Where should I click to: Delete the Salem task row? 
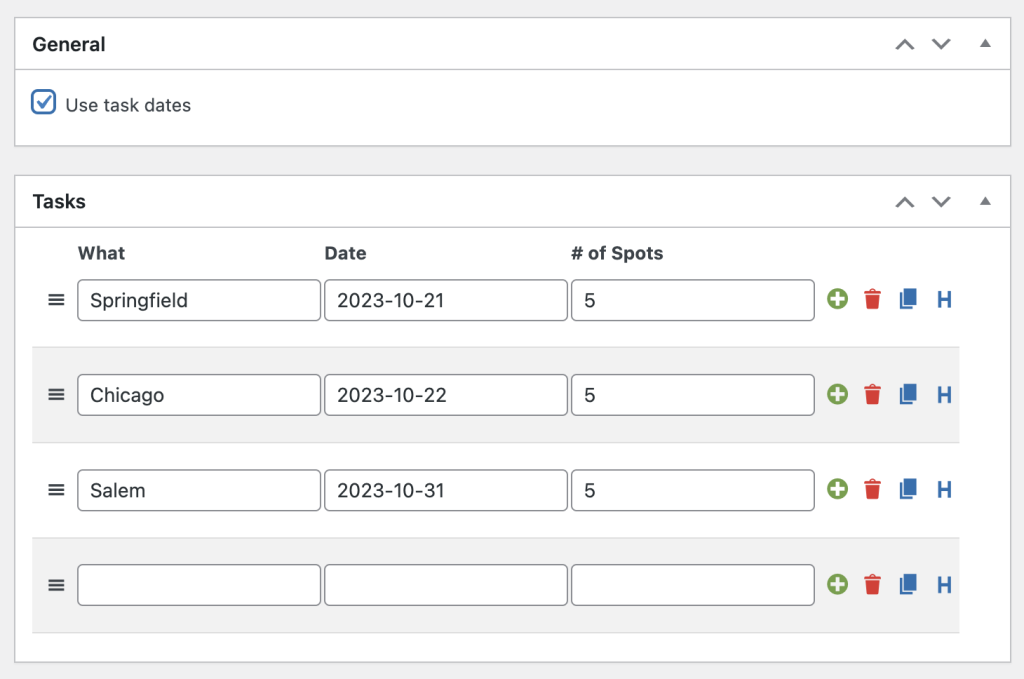pyautogui.click(x=872, y=489)
